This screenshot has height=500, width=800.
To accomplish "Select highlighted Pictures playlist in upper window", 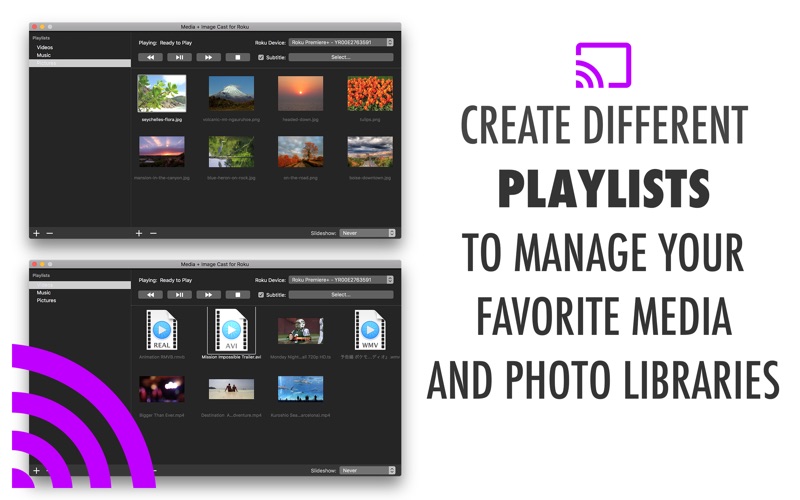I will (80, 63).
